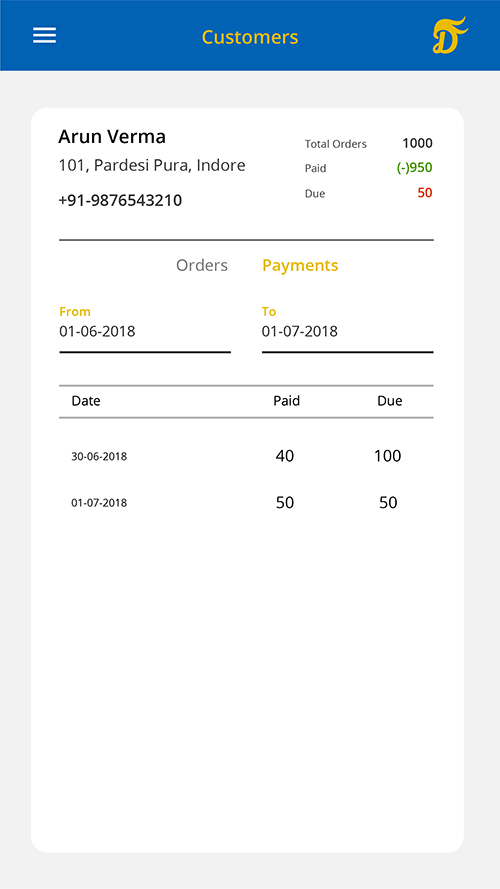Tap the due amount 100
This screenshot has height=889, width=500.
pos(388,456)
